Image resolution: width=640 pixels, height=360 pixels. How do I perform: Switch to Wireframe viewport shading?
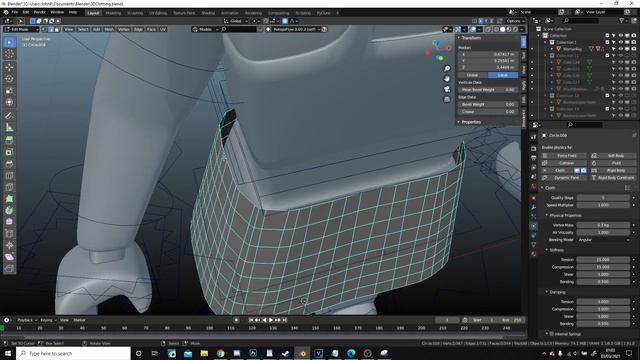[x=496, y=29]
